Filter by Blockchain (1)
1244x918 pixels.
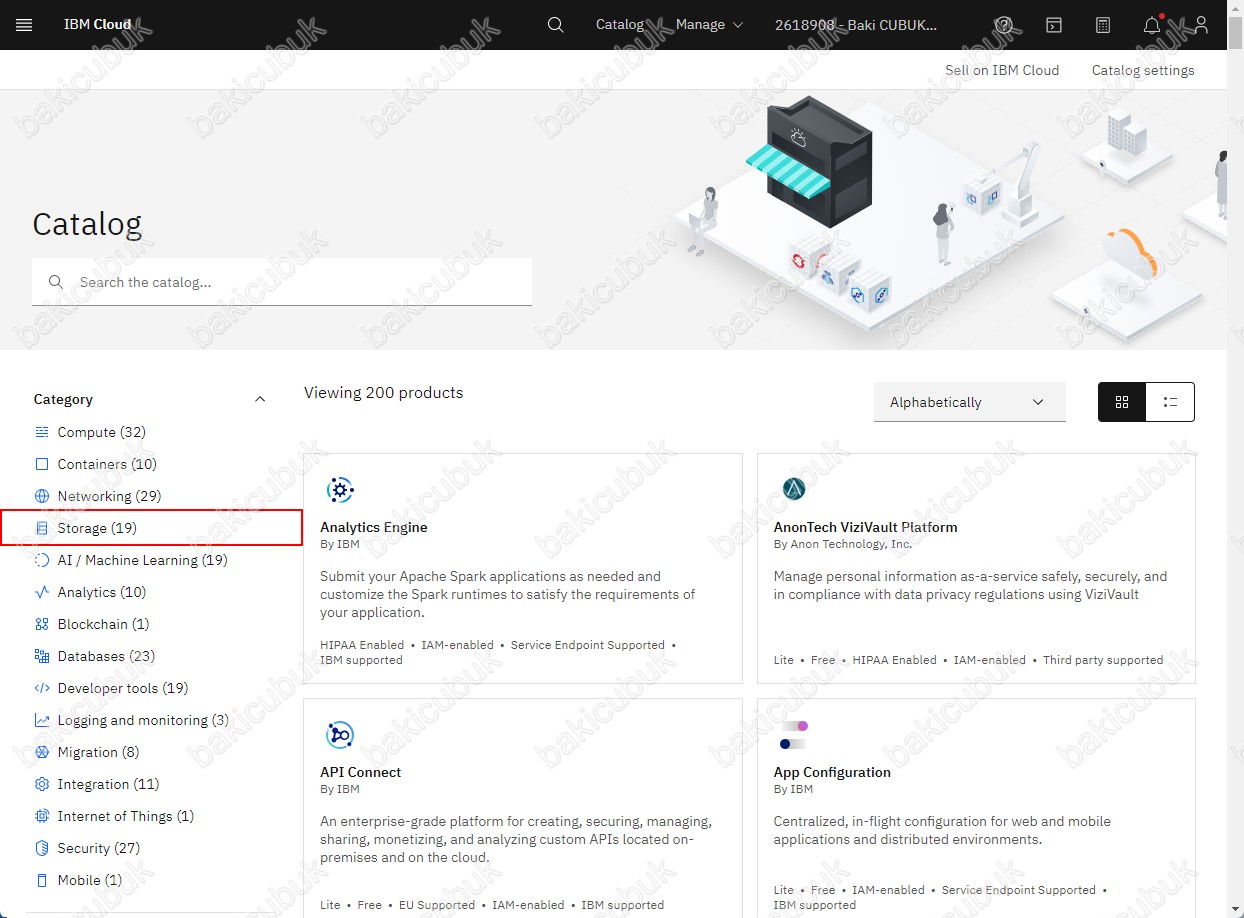104,624
